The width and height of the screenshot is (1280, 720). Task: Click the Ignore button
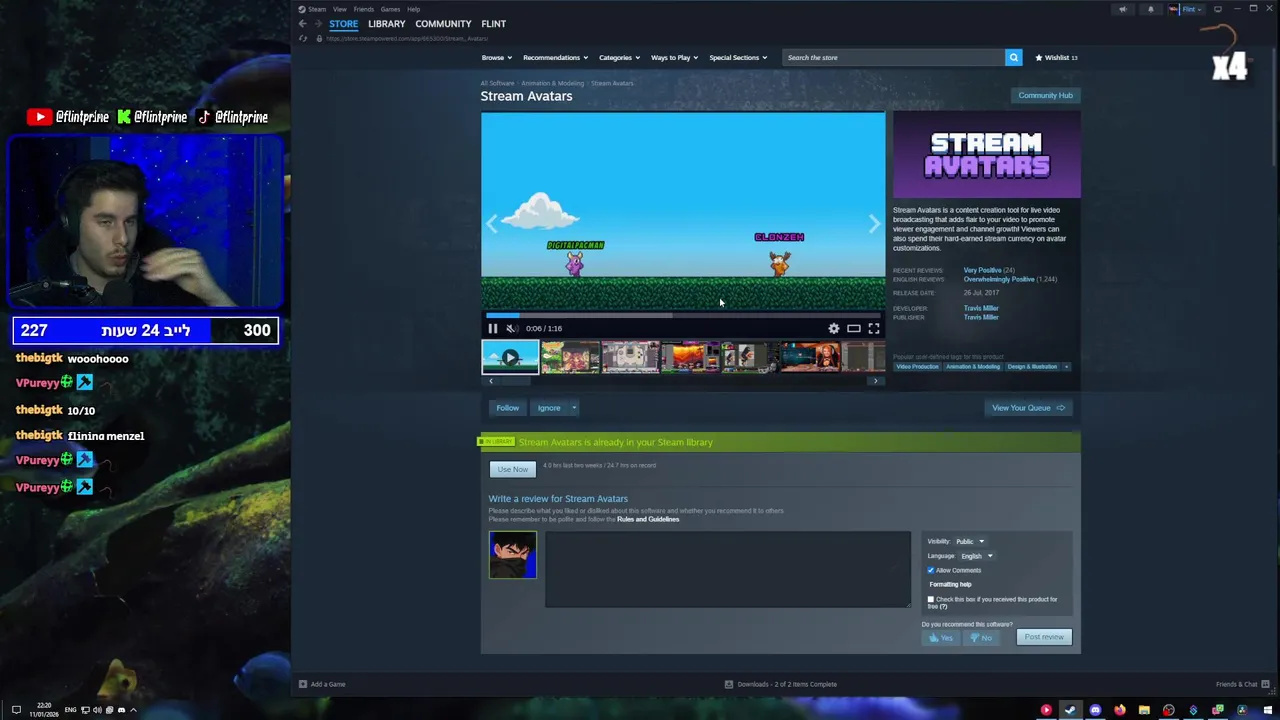click(x=549, y=408)
